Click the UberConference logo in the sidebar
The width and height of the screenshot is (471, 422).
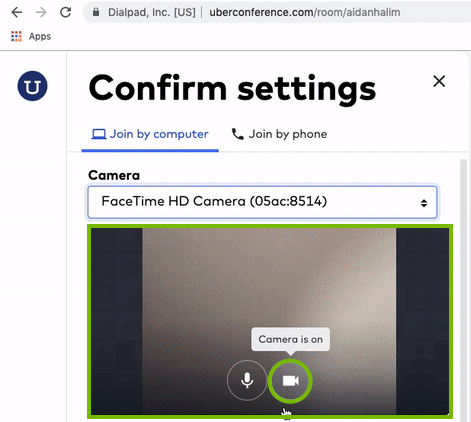point(32,86)
